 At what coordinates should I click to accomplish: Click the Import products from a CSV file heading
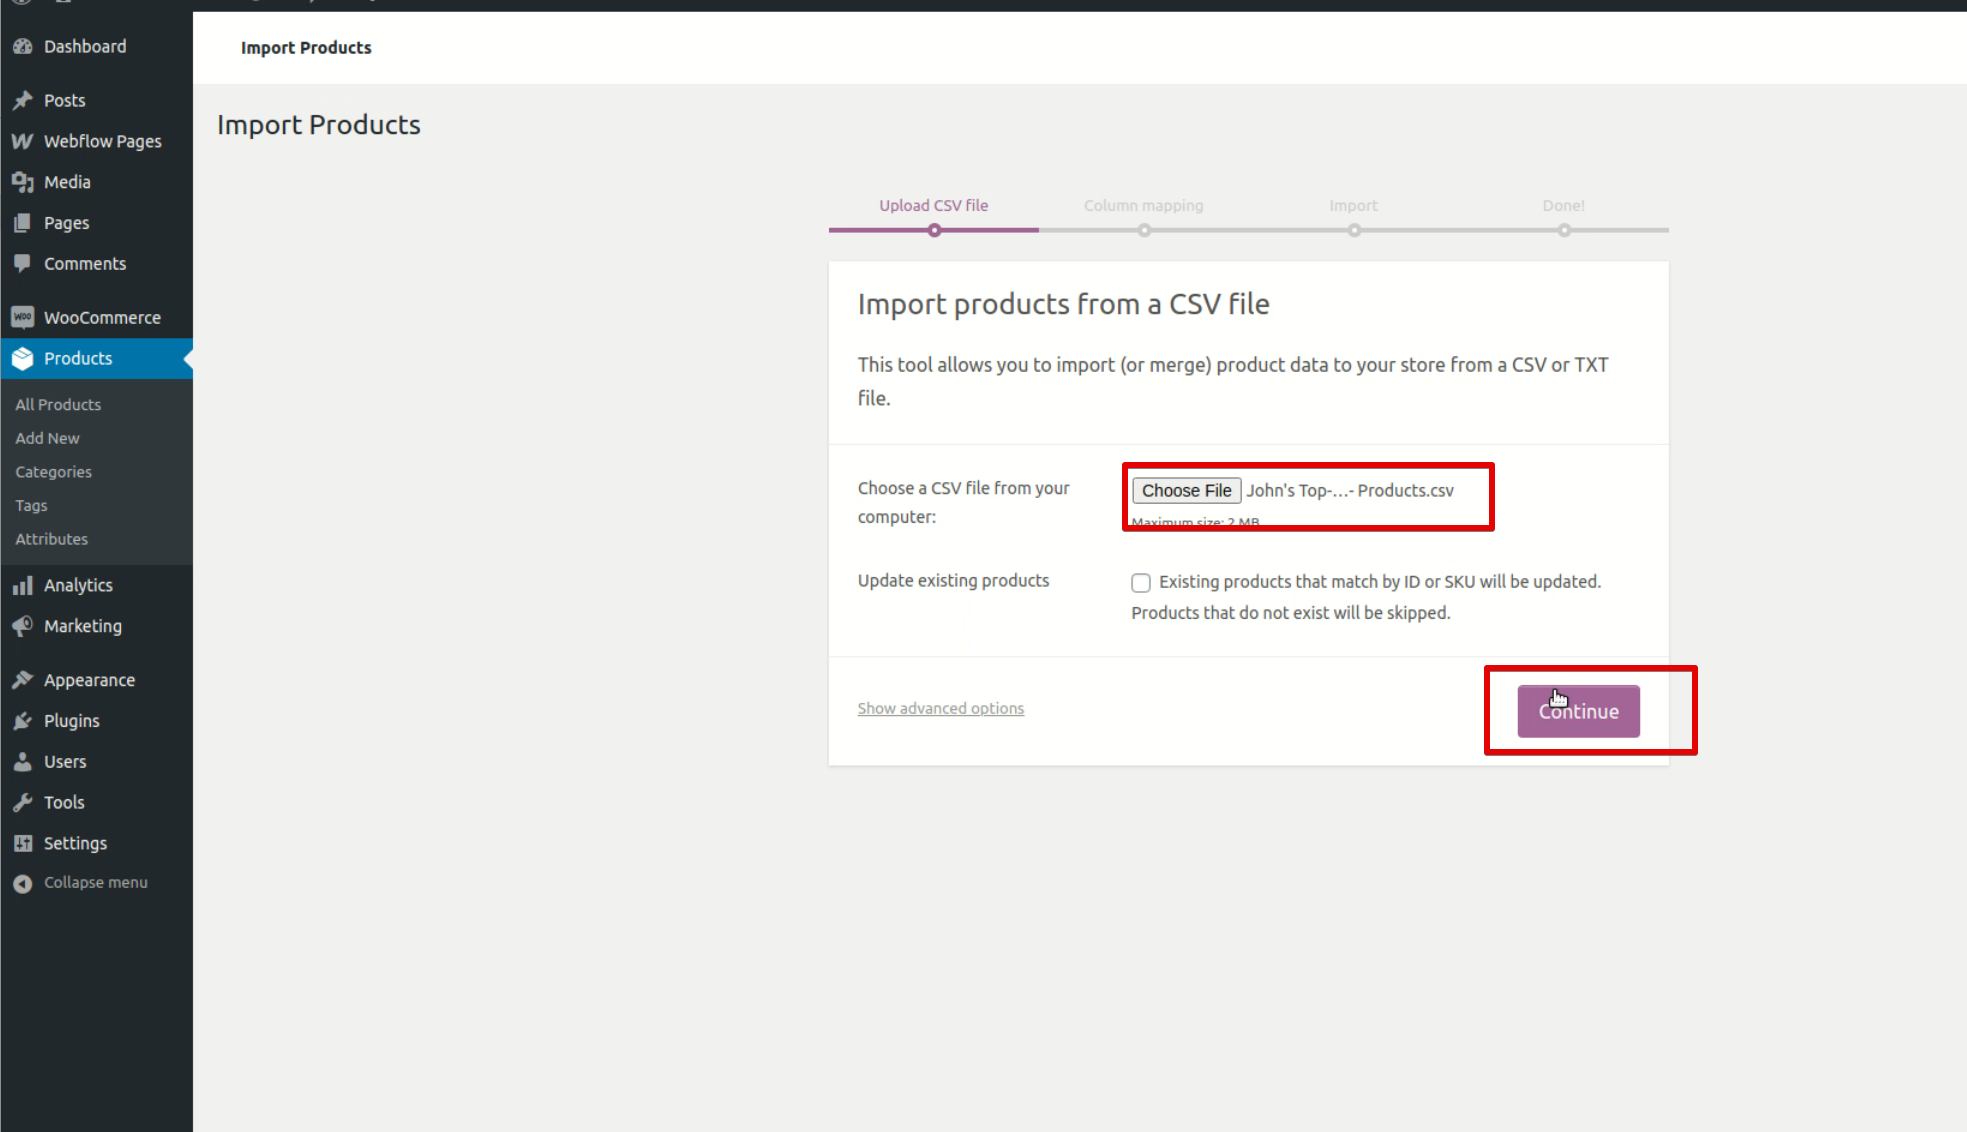point(1063,304)
